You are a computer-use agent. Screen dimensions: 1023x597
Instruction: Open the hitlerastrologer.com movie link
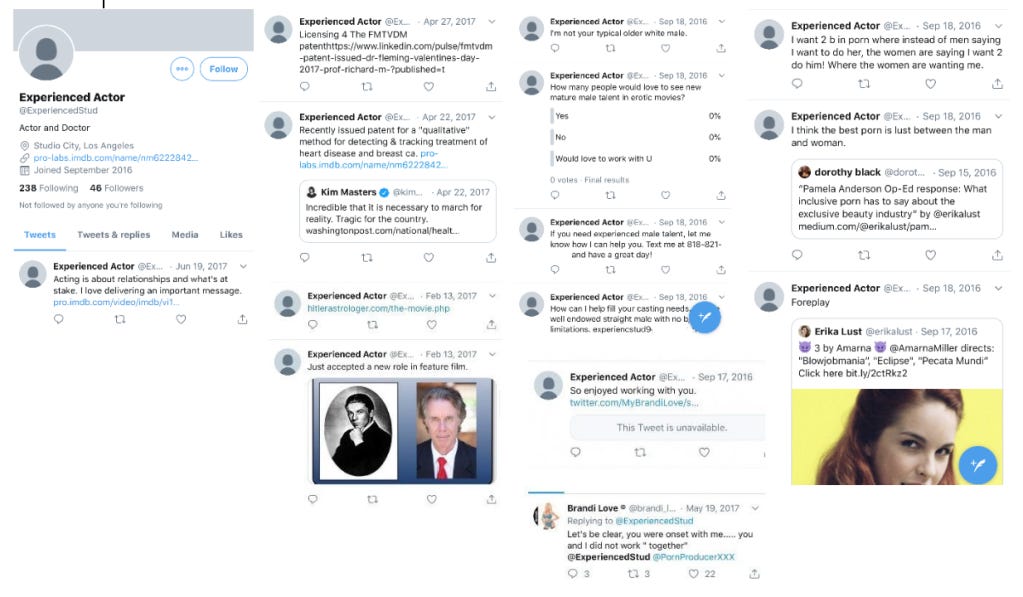coord(378,308)
